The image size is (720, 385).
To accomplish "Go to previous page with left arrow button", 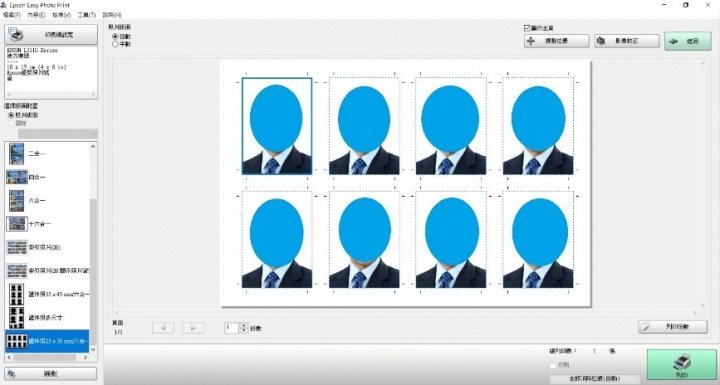I will [163, 328].
